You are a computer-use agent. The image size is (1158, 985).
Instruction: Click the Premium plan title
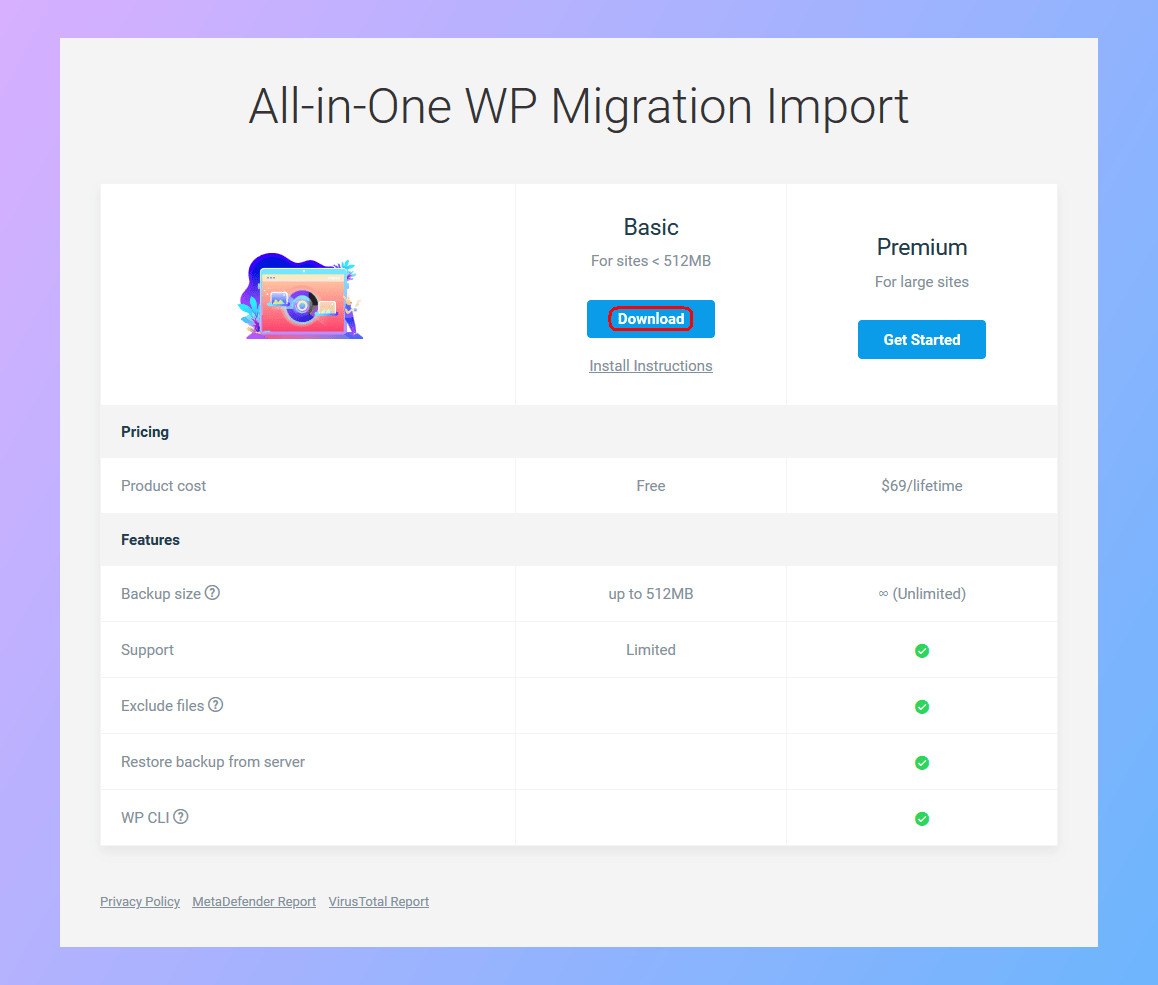point(922,247)
